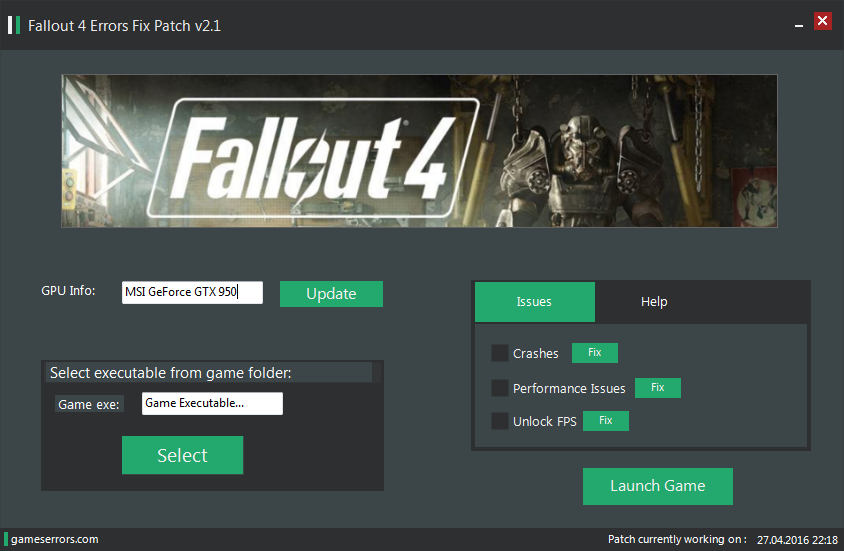This screenshot has width=844, height=551.
Task: Click the 'Patch currently working on :' text
Action: [678, 539]
